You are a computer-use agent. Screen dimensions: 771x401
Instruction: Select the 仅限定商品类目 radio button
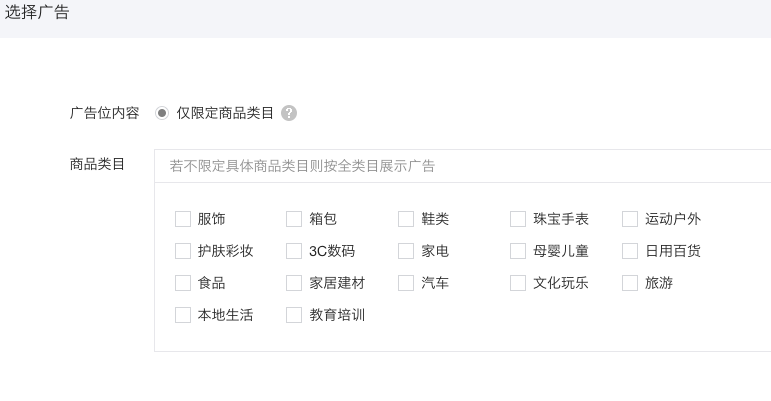[x=162, y=113]
